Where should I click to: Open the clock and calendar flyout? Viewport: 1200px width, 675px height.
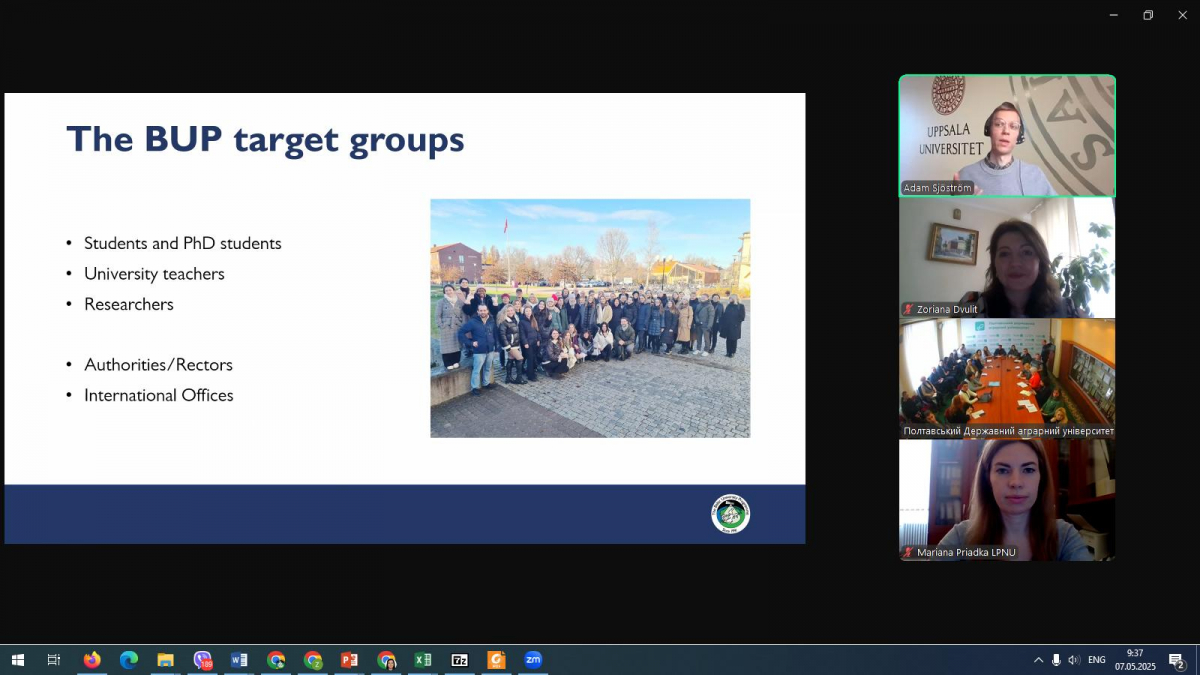[1135, 660]
